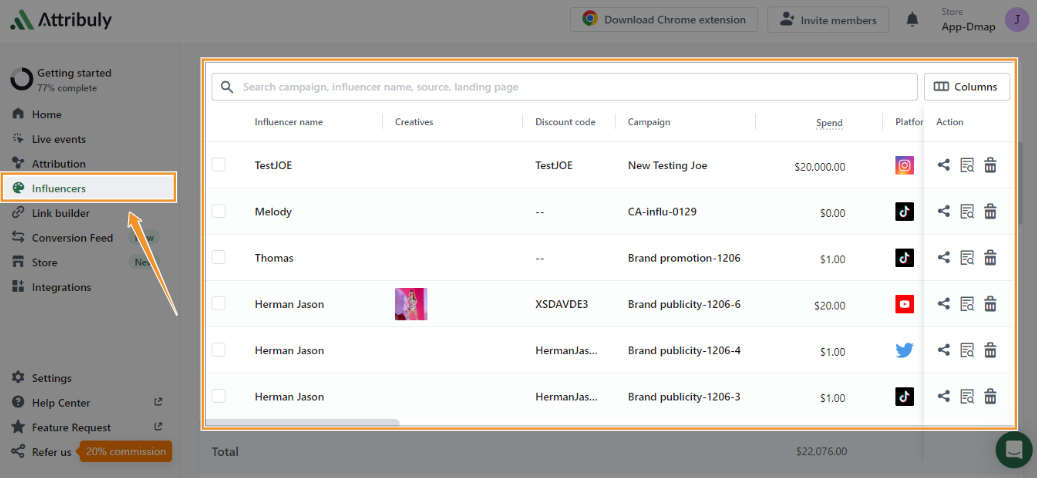This screenshot has width=1037, height=478.
Task: Delete the Melody influencer row
Action: [990, 211]
